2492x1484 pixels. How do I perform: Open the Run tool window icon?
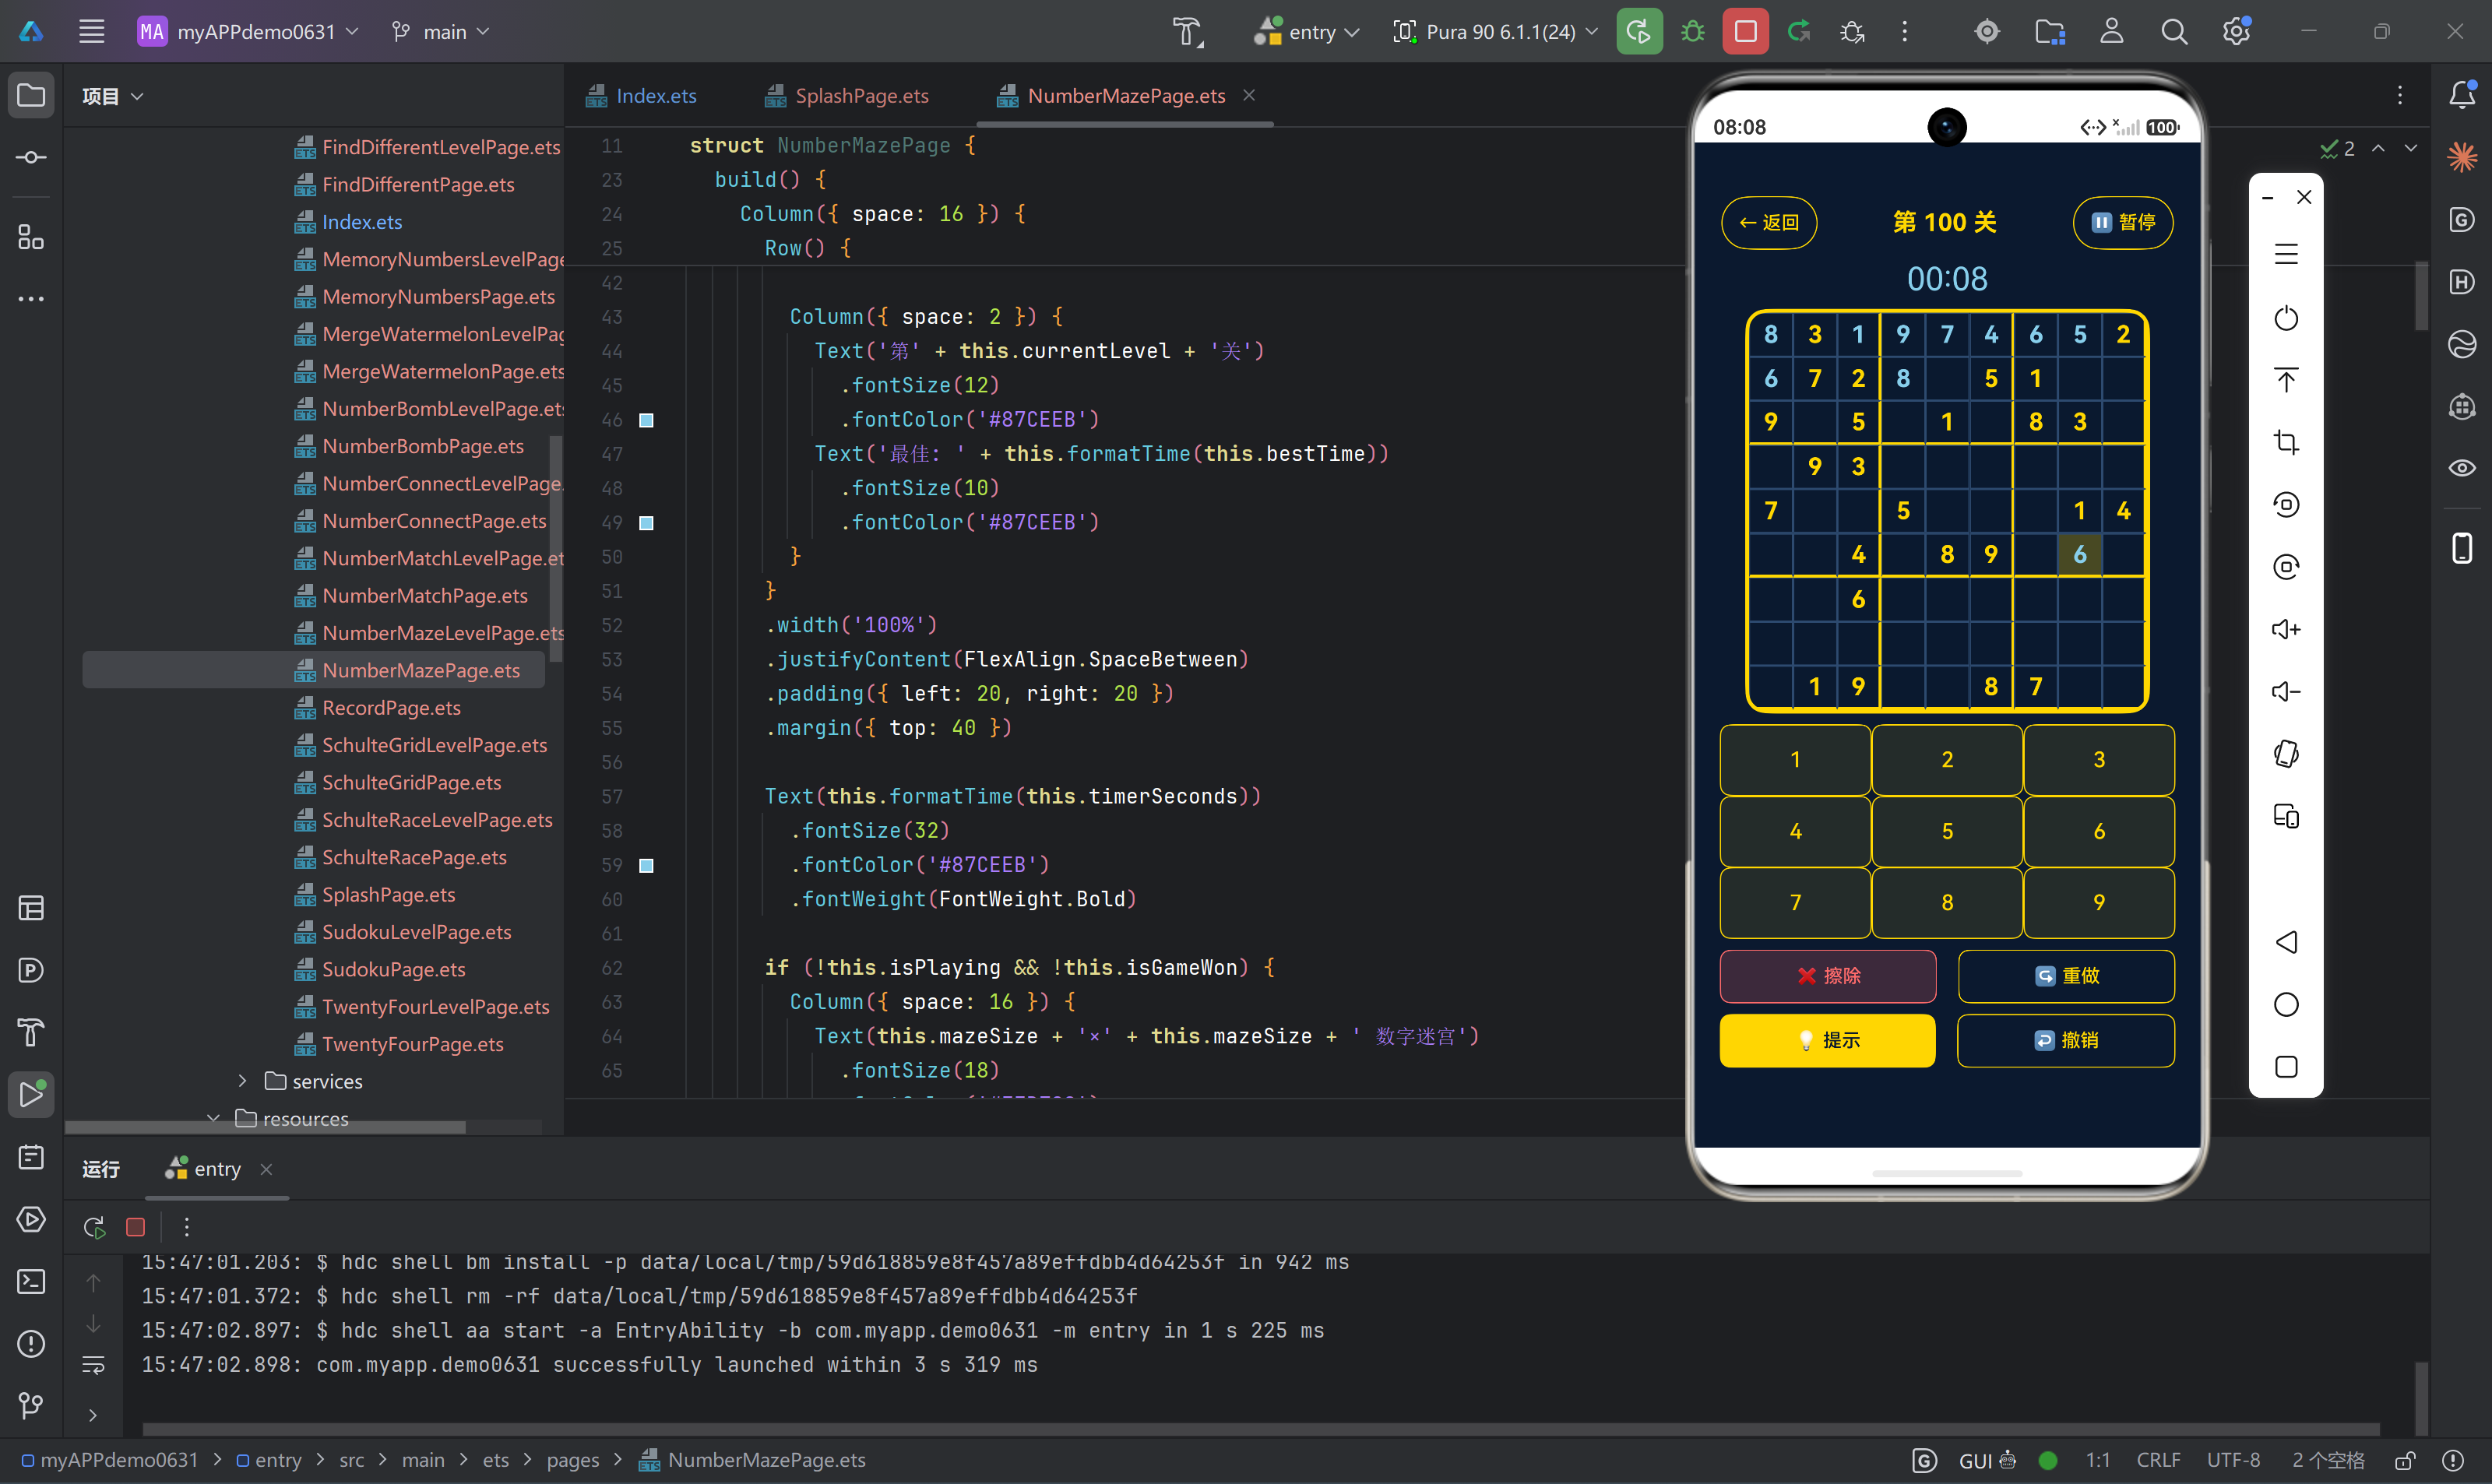(31, 1094)
